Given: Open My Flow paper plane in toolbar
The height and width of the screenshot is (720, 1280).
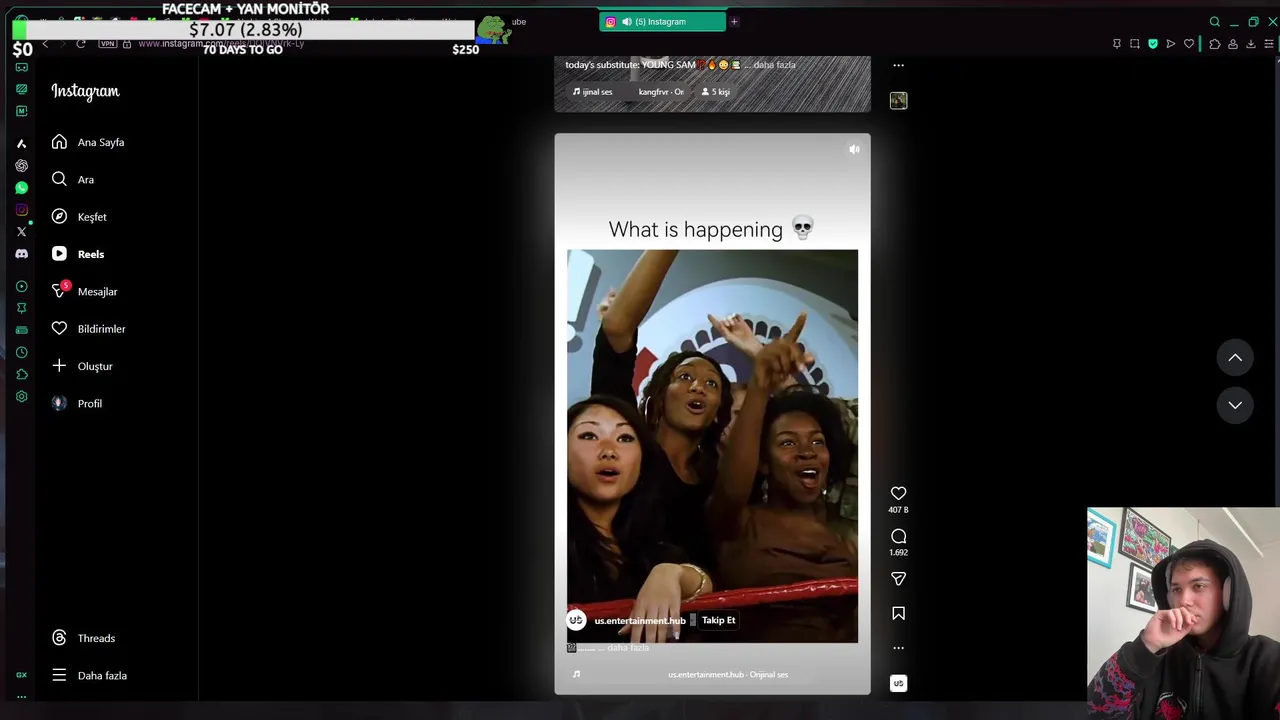Looking at the screenshot, I should click(1171, 44).
